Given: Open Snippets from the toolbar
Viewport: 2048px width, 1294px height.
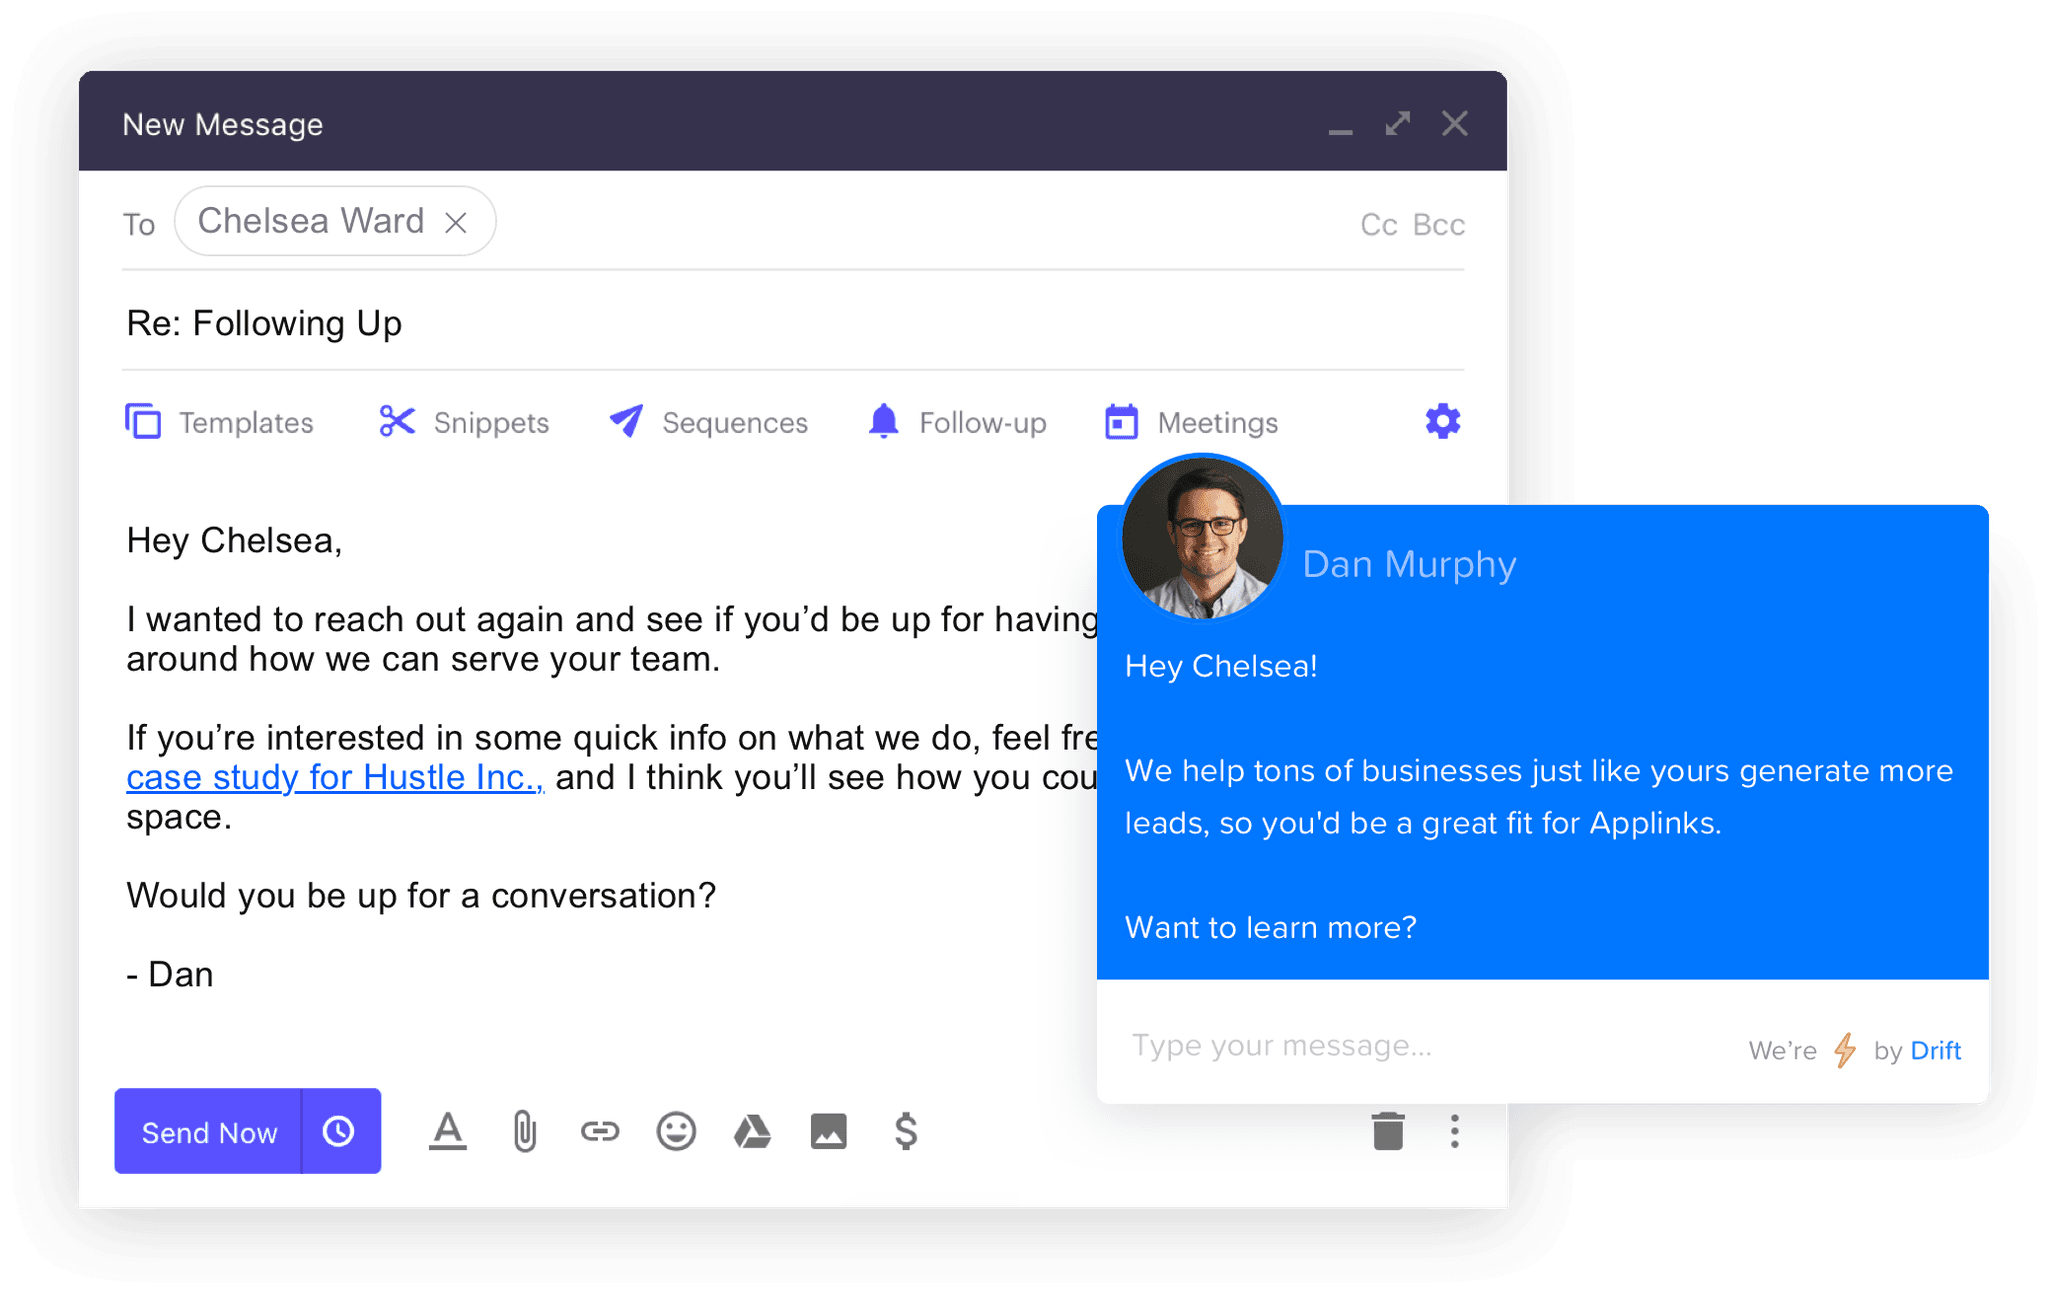Looking at the screenshot, I should 465,422.
